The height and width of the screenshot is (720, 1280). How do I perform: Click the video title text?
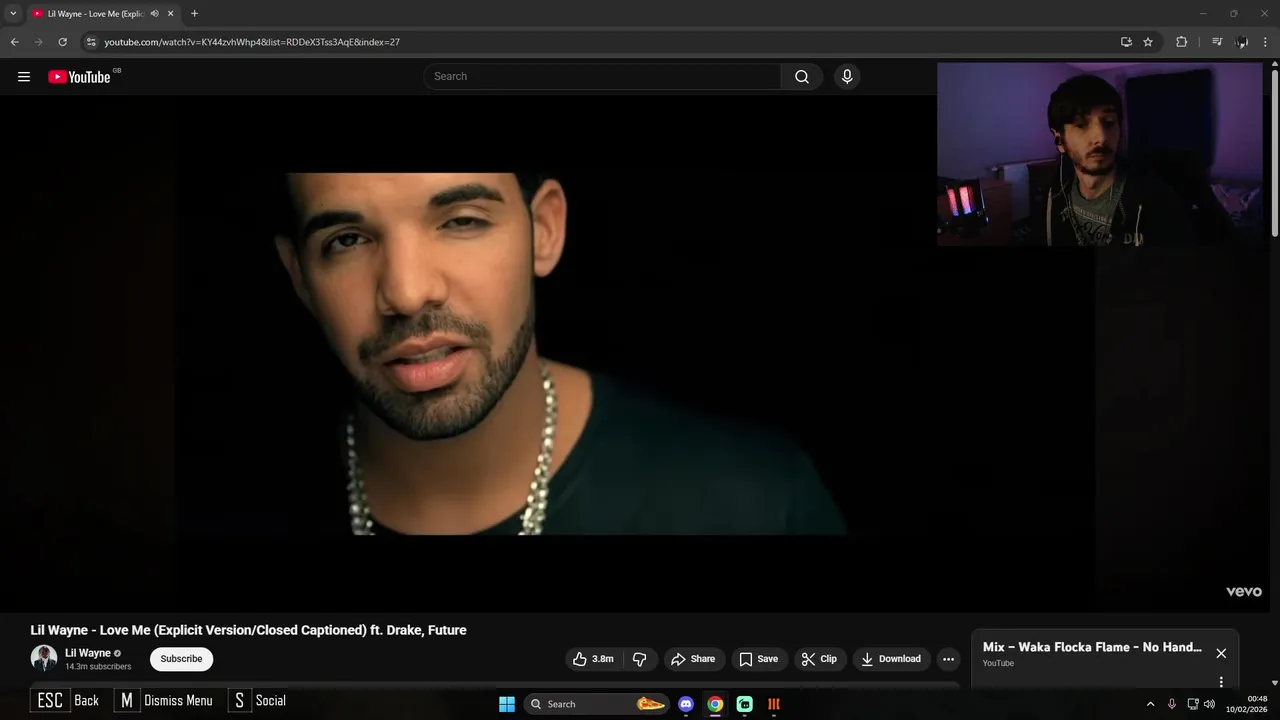[248, 630]
